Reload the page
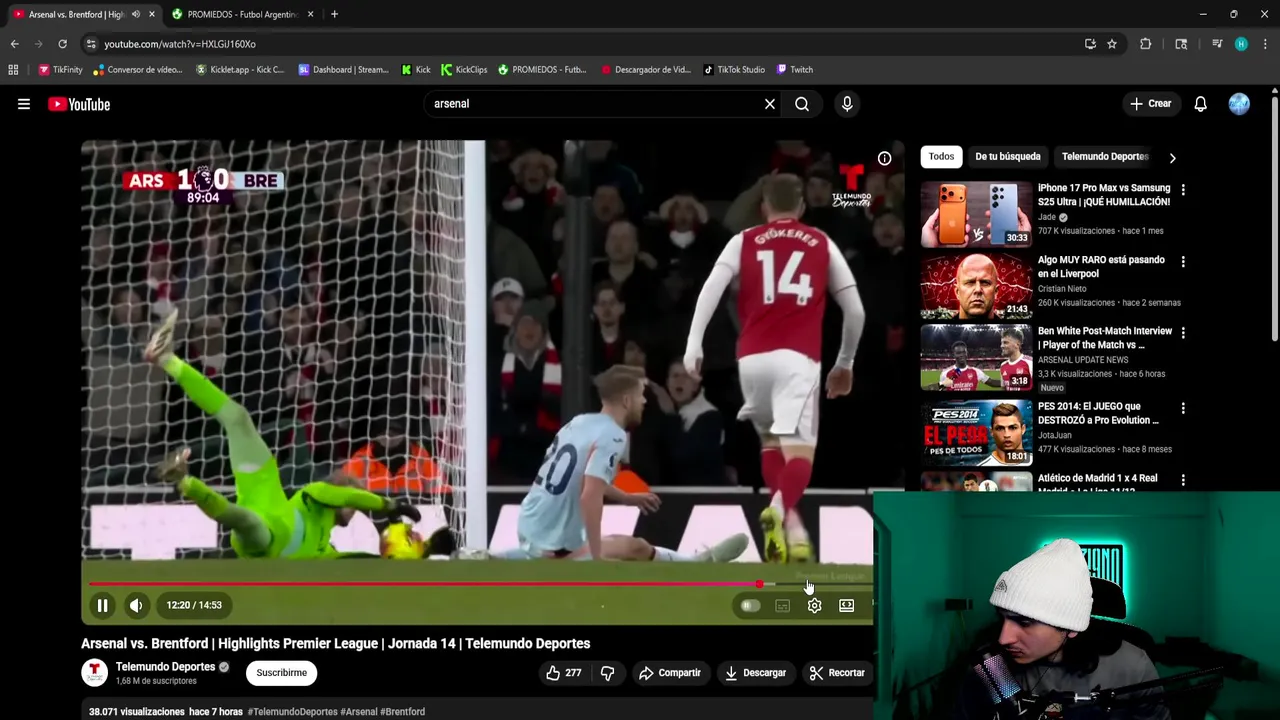 [62, 44]
